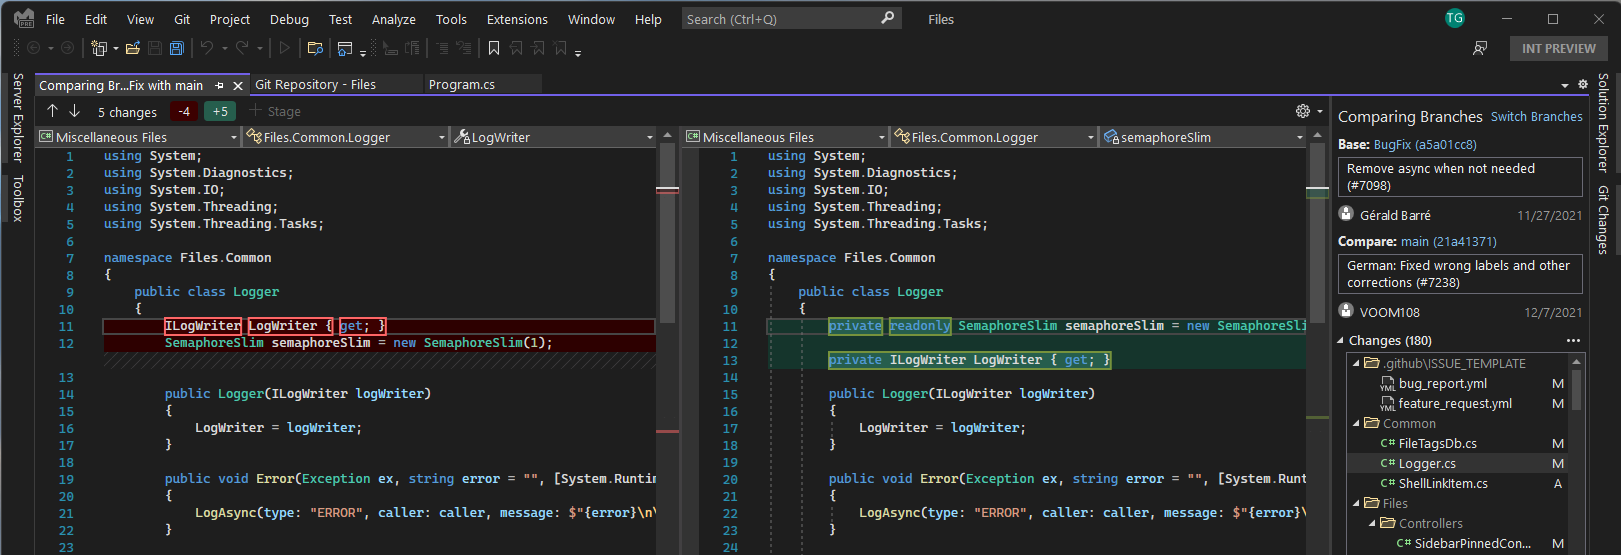Viewport: 1621px width, 555px height.
Task: Collapse the .github\ISSUE_TEMPLATE folder
Action: [x=1357, y=364]
